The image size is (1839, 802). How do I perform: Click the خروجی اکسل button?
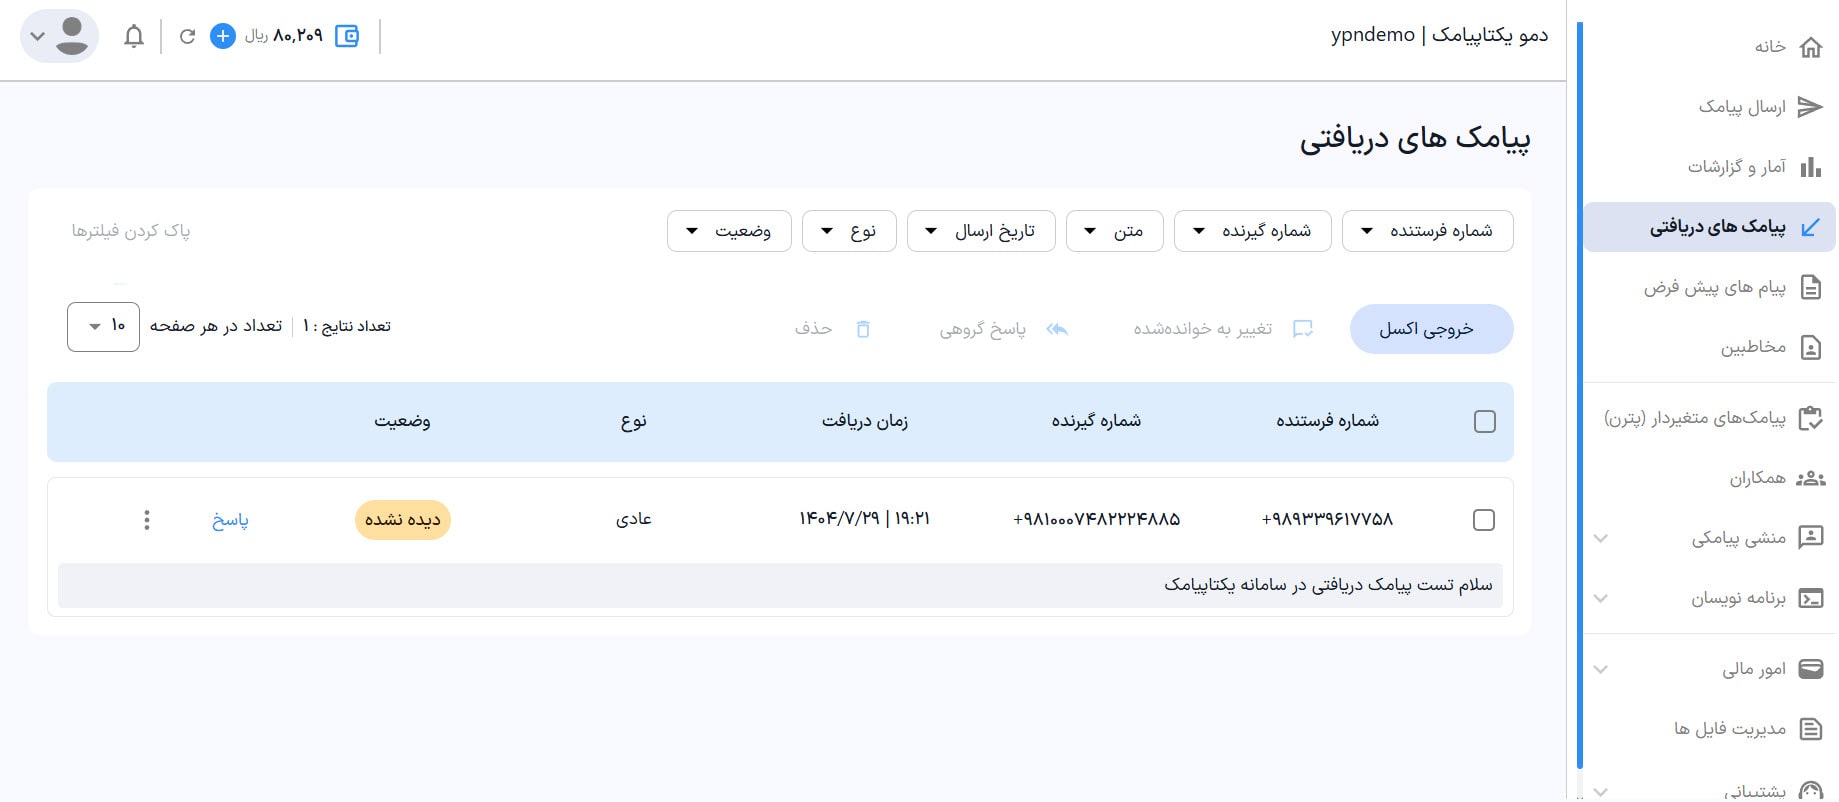[x=1430, y=329]
